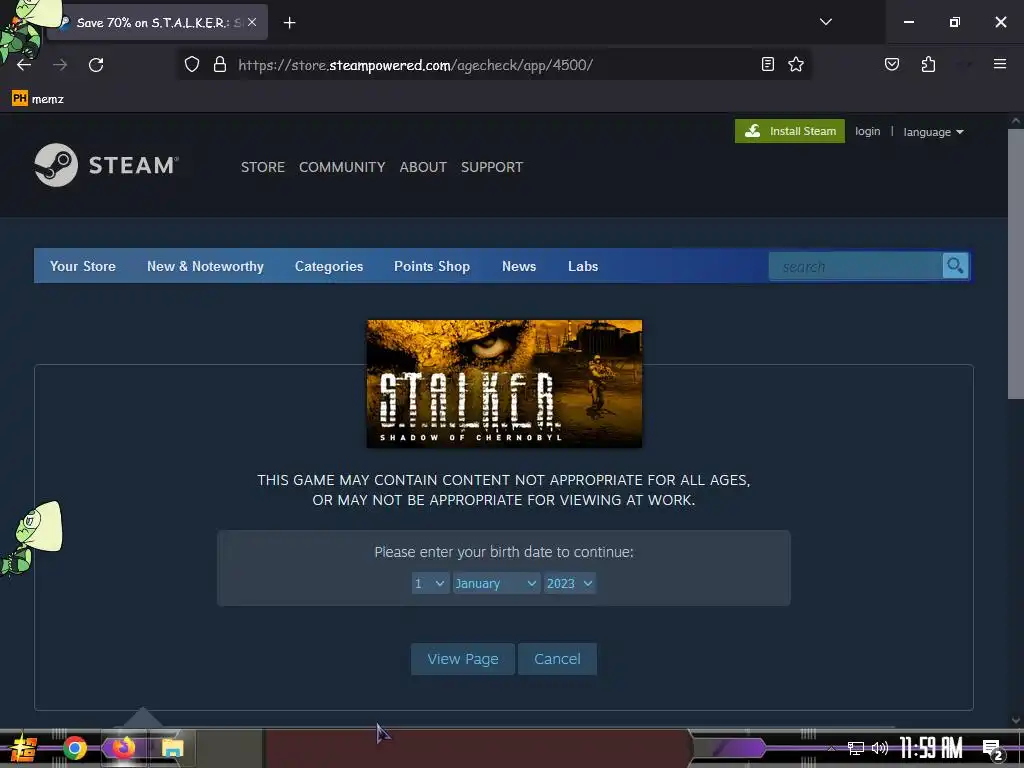Click the S.T.A.L.K.E.R. game banner image

tap(504, 383)
